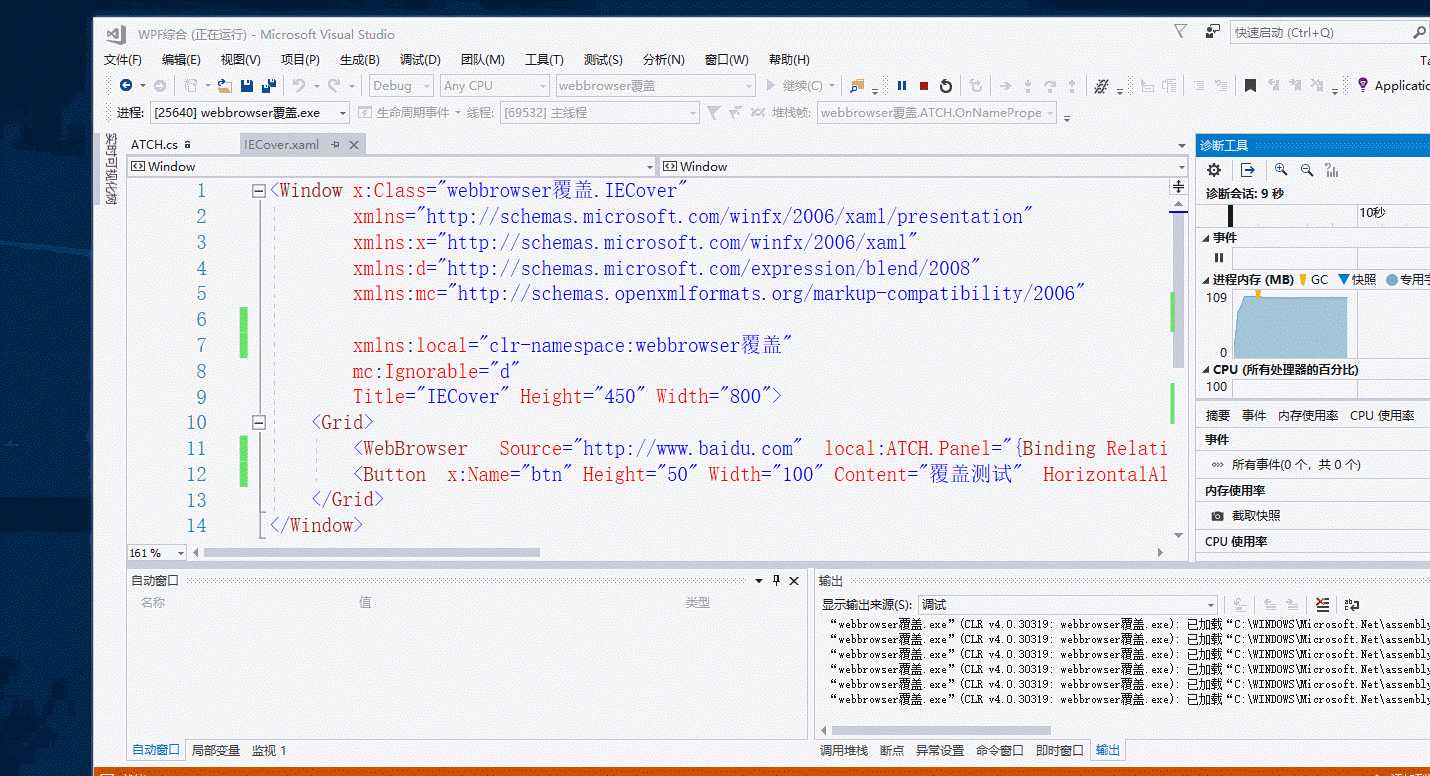This screenshot has height=776, width=1430.
Task: Open the 工具(T) menu
Action: (x=544, y=60)
